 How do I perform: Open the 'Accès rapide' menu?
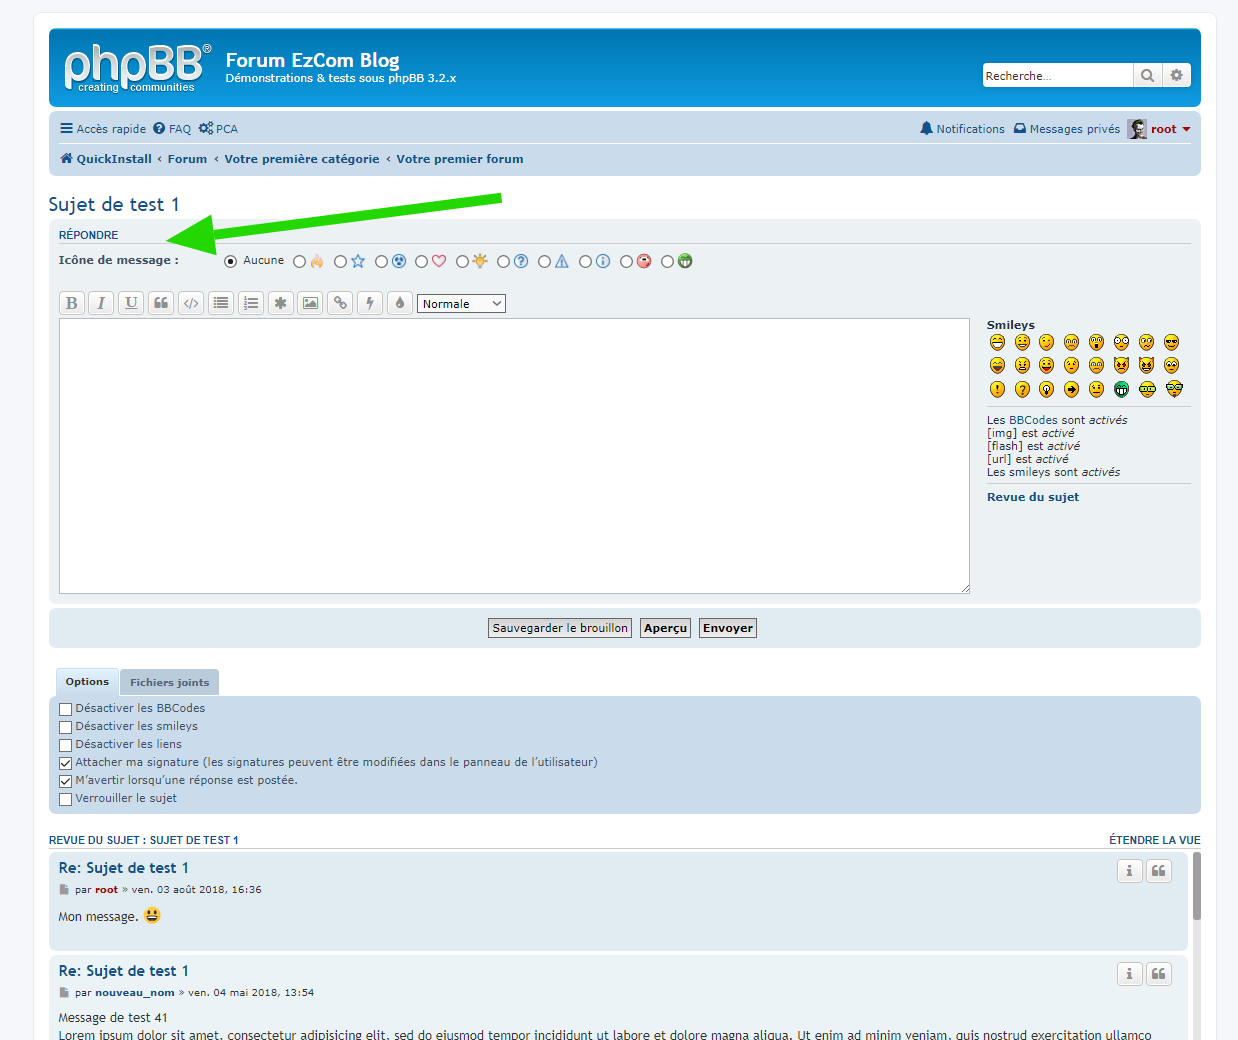point(103,129)
